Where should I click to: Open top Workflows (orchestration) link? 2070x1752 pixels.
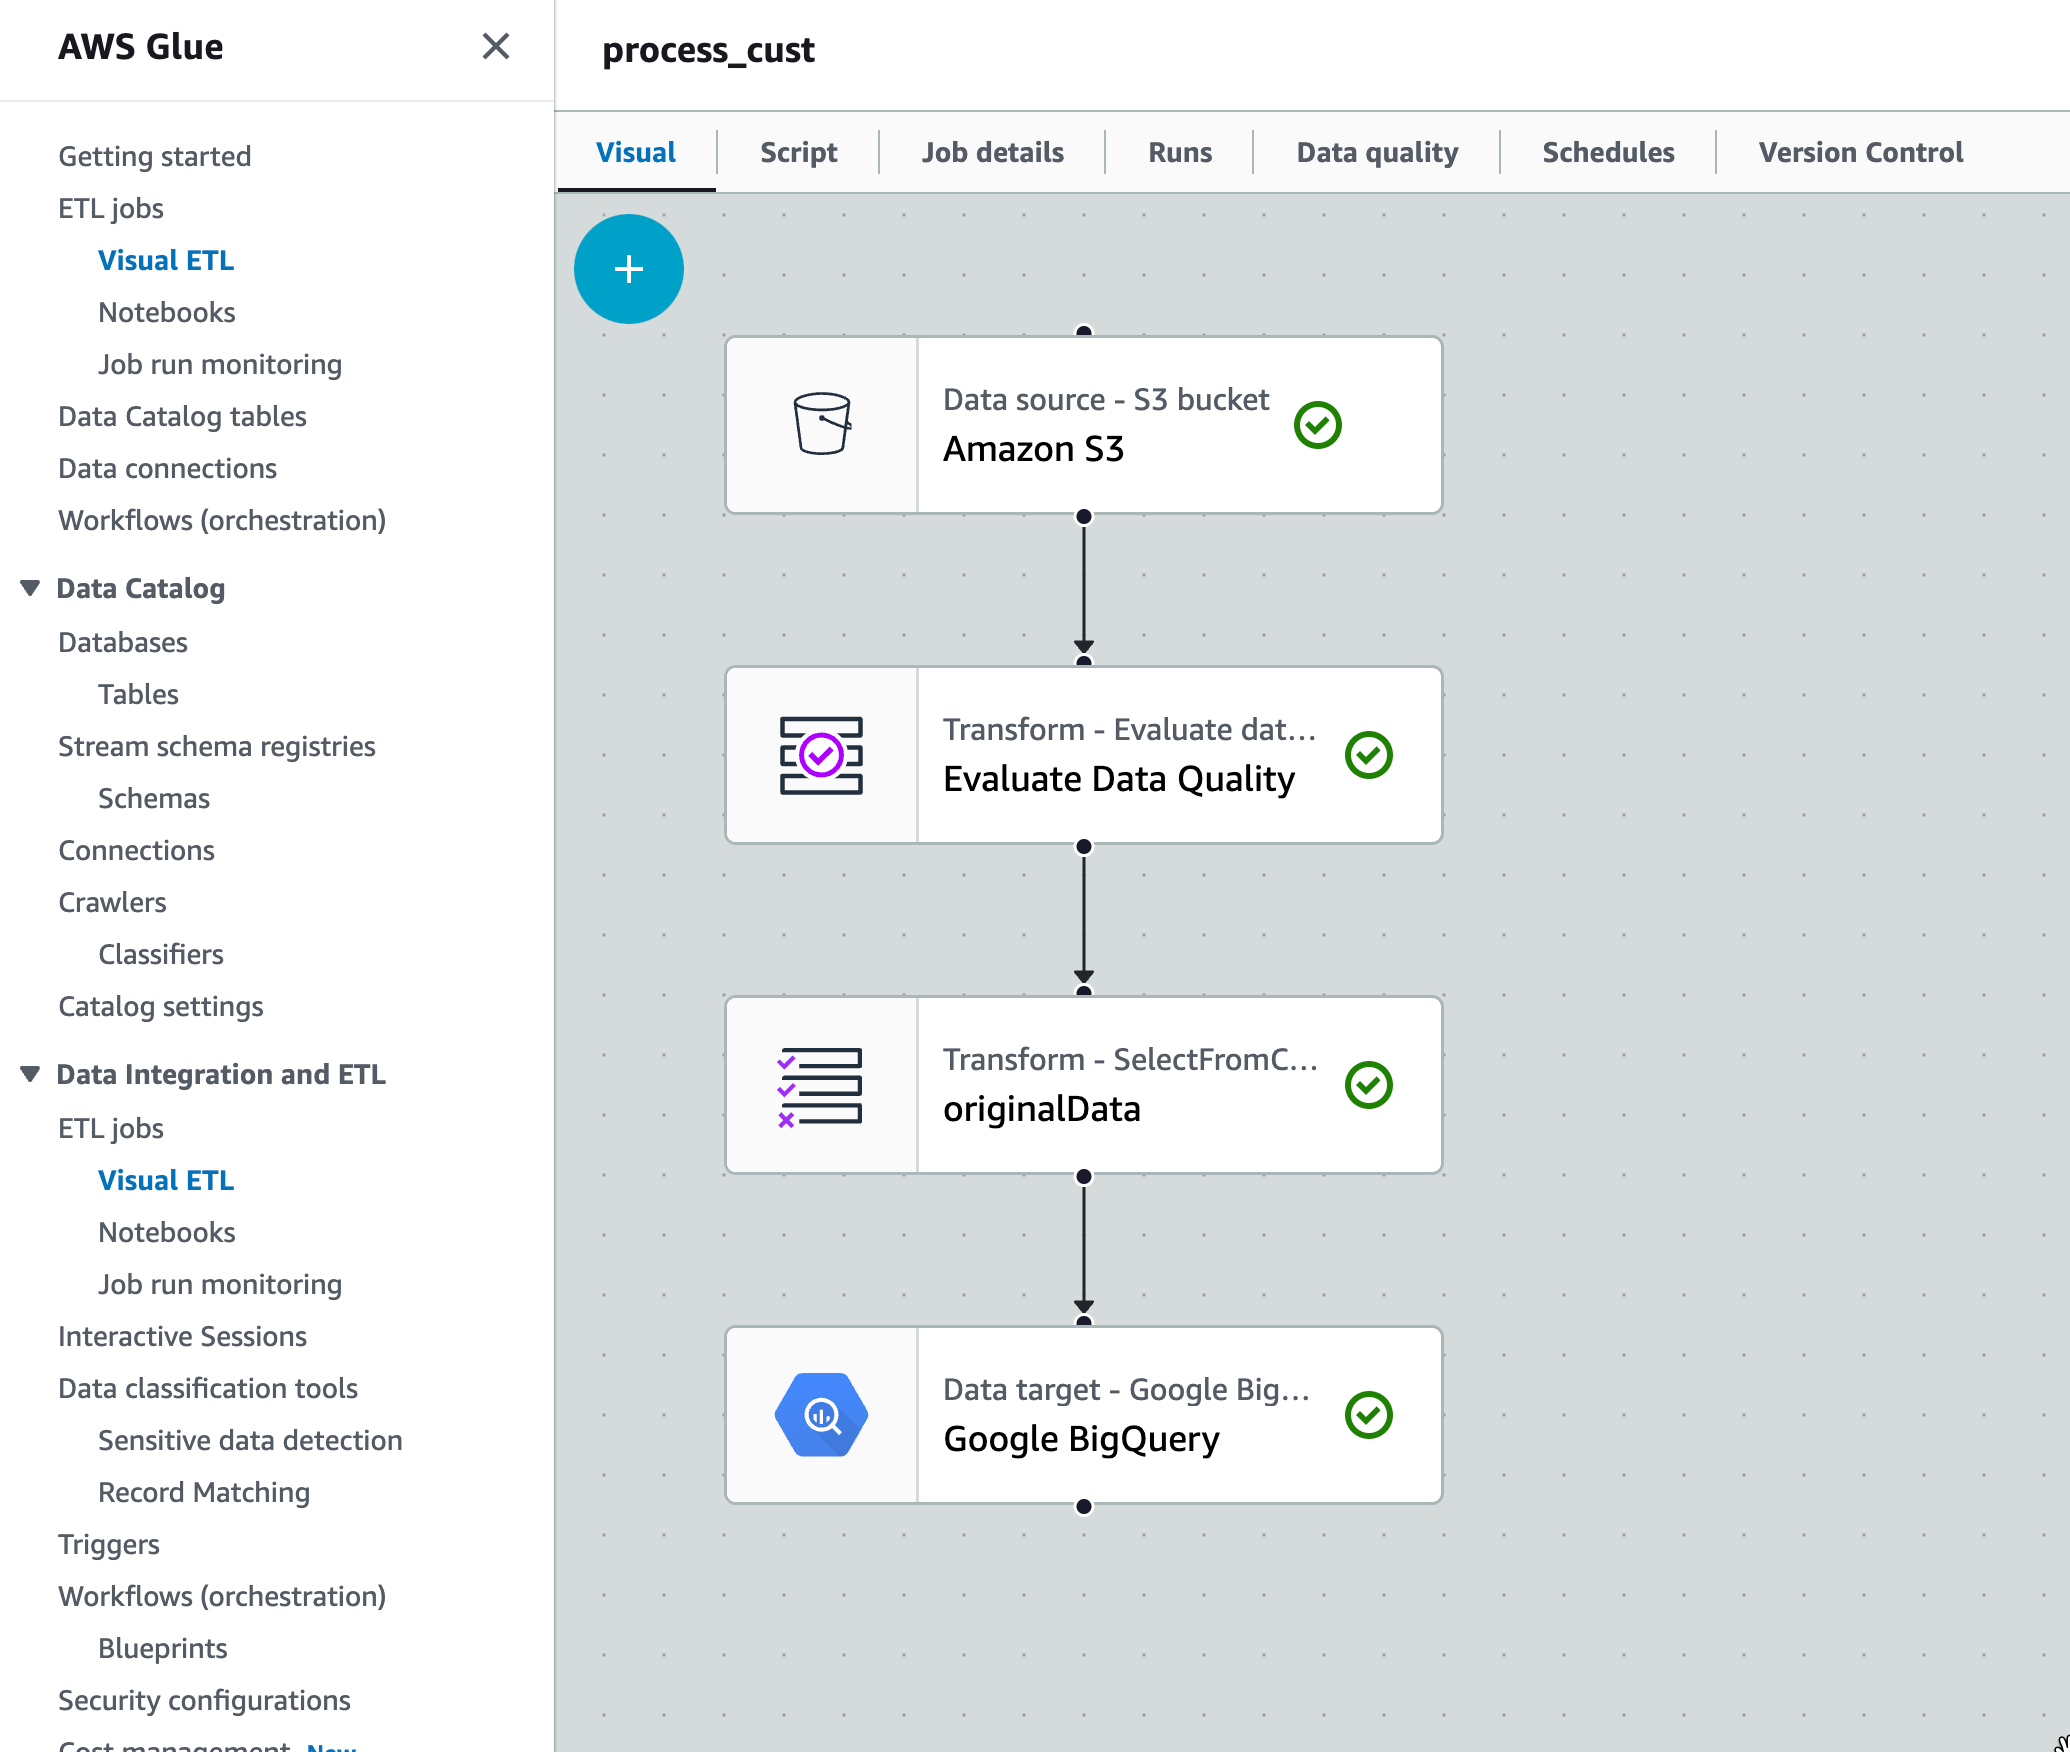222,520
